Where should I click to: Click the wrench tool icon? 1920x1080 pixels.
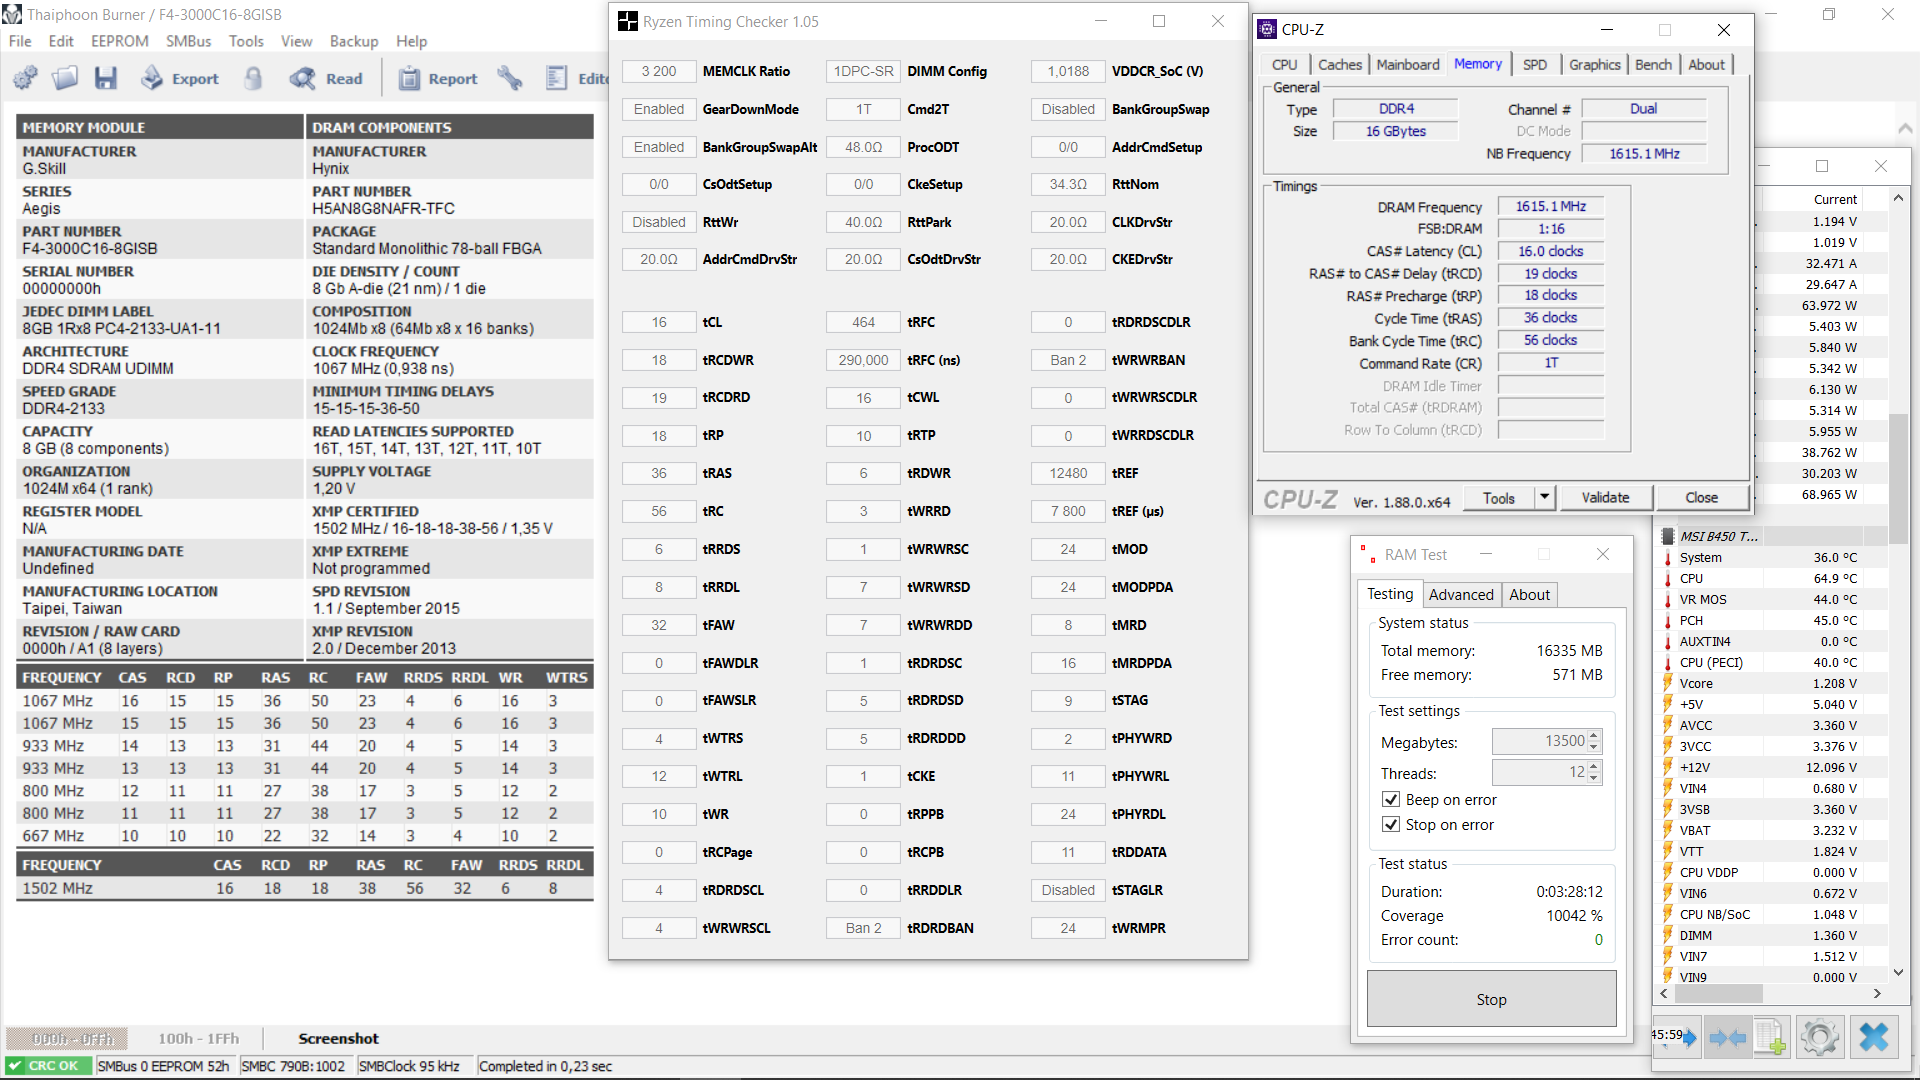510,78
